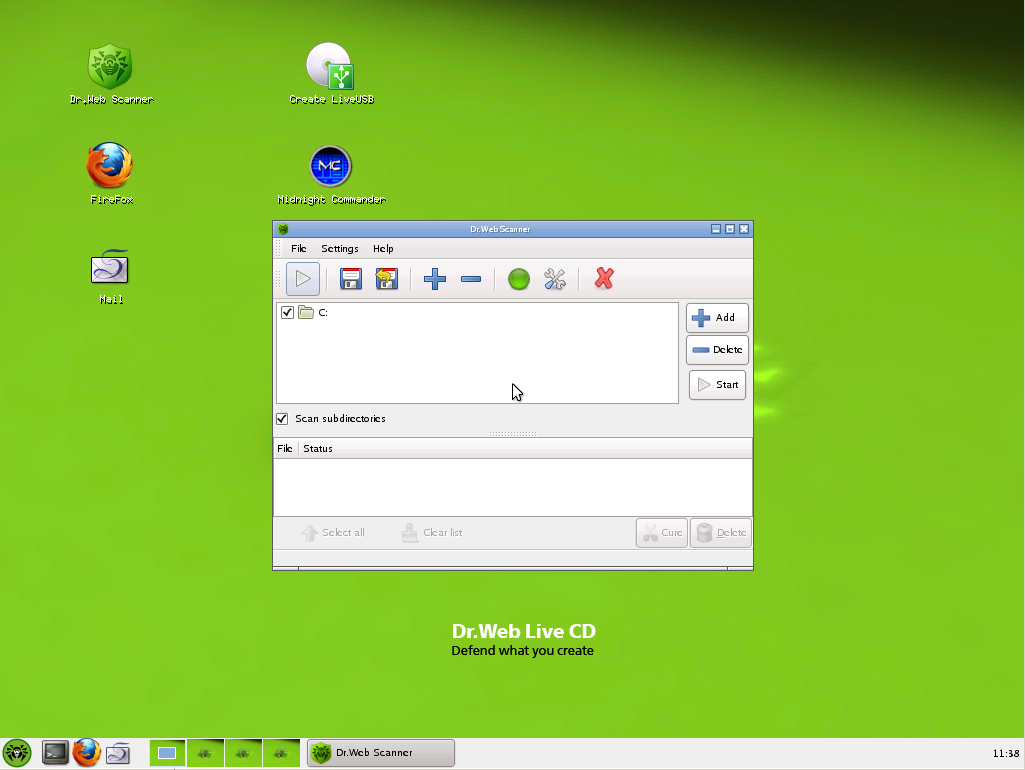Click the red X toolbar icon
Image resolution: width=1025 pixels, height=770 pixels.
tap(603, 279)
